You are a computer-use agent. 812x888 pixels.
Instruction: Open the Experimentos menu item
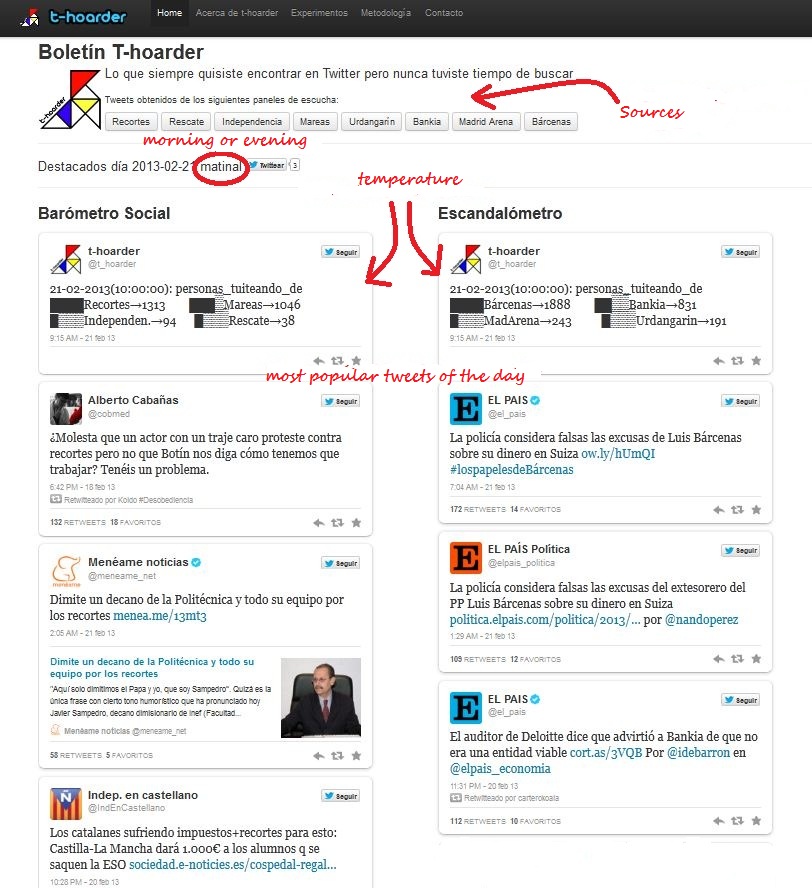tap(319, 13)
